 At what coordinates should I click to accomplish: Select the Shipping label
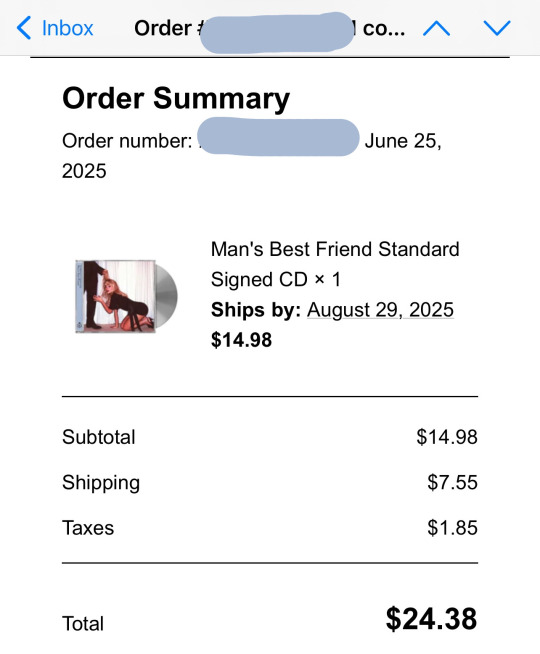click(101, 483)
